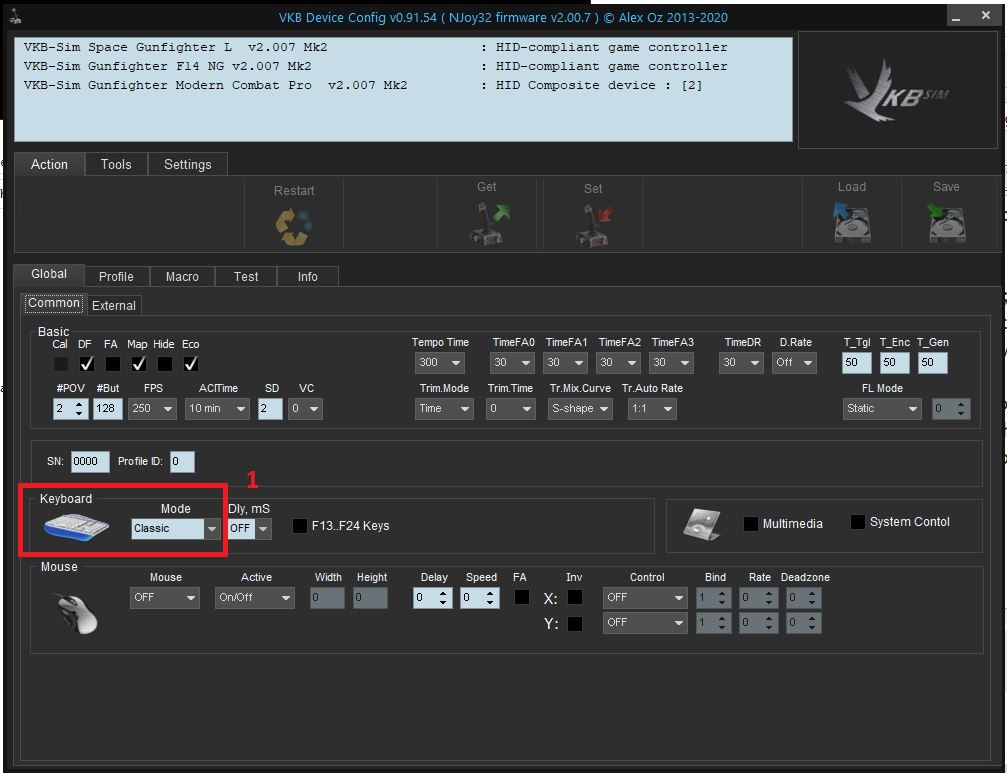
Task: Click the app icon in title bar
Action: [15, 18]
